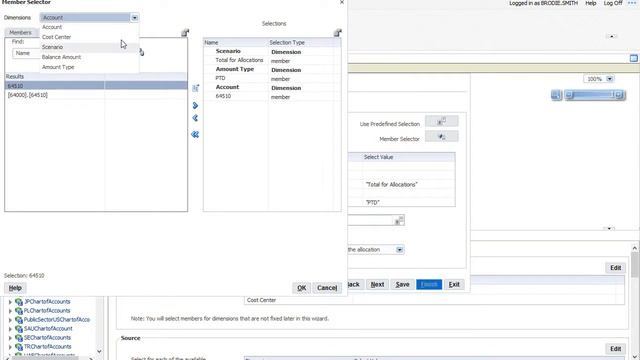Click the left-arrow remove member icon
This screenshot has width=640, height=360.
point(195,118)
